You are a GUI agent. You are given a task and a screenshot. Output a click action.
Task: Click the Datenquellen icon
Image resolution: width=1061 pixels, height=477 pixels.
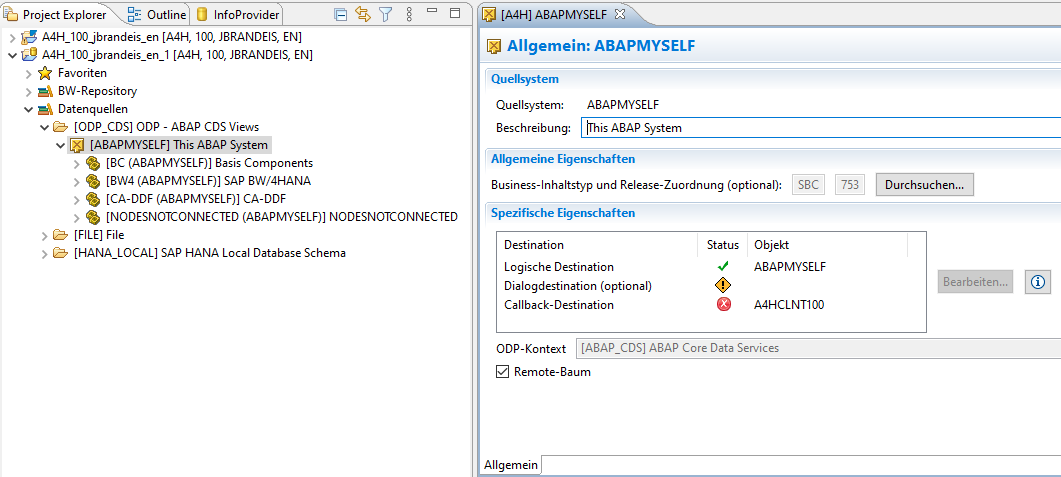[45, 109]
